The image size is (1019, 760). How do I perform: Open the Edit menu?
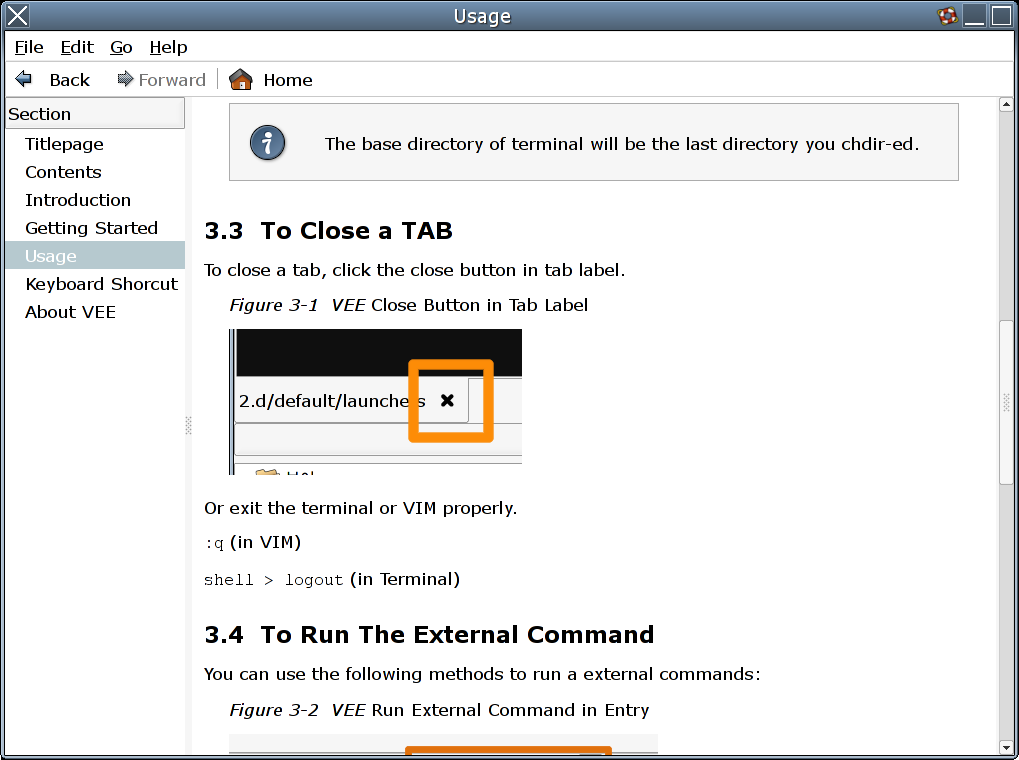pyautogui.click(x=76, y=47)
